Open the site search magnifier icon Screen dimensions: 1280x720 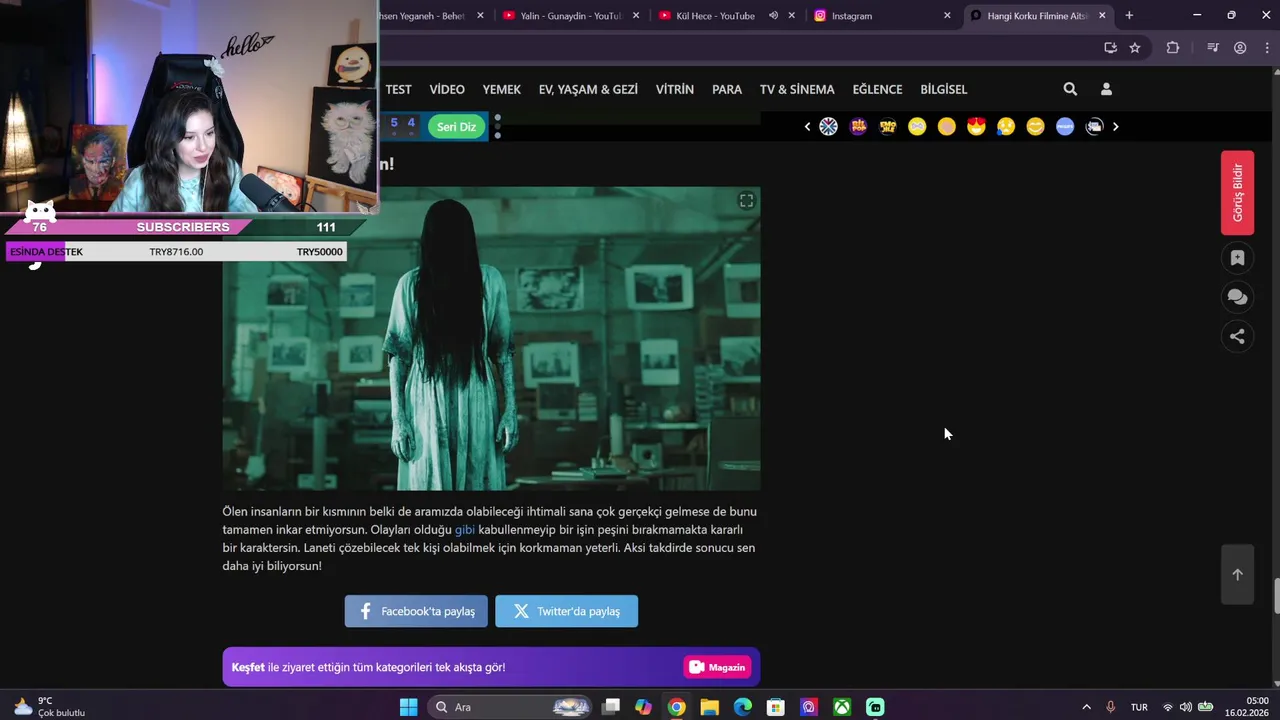[x=1070, y=89]
